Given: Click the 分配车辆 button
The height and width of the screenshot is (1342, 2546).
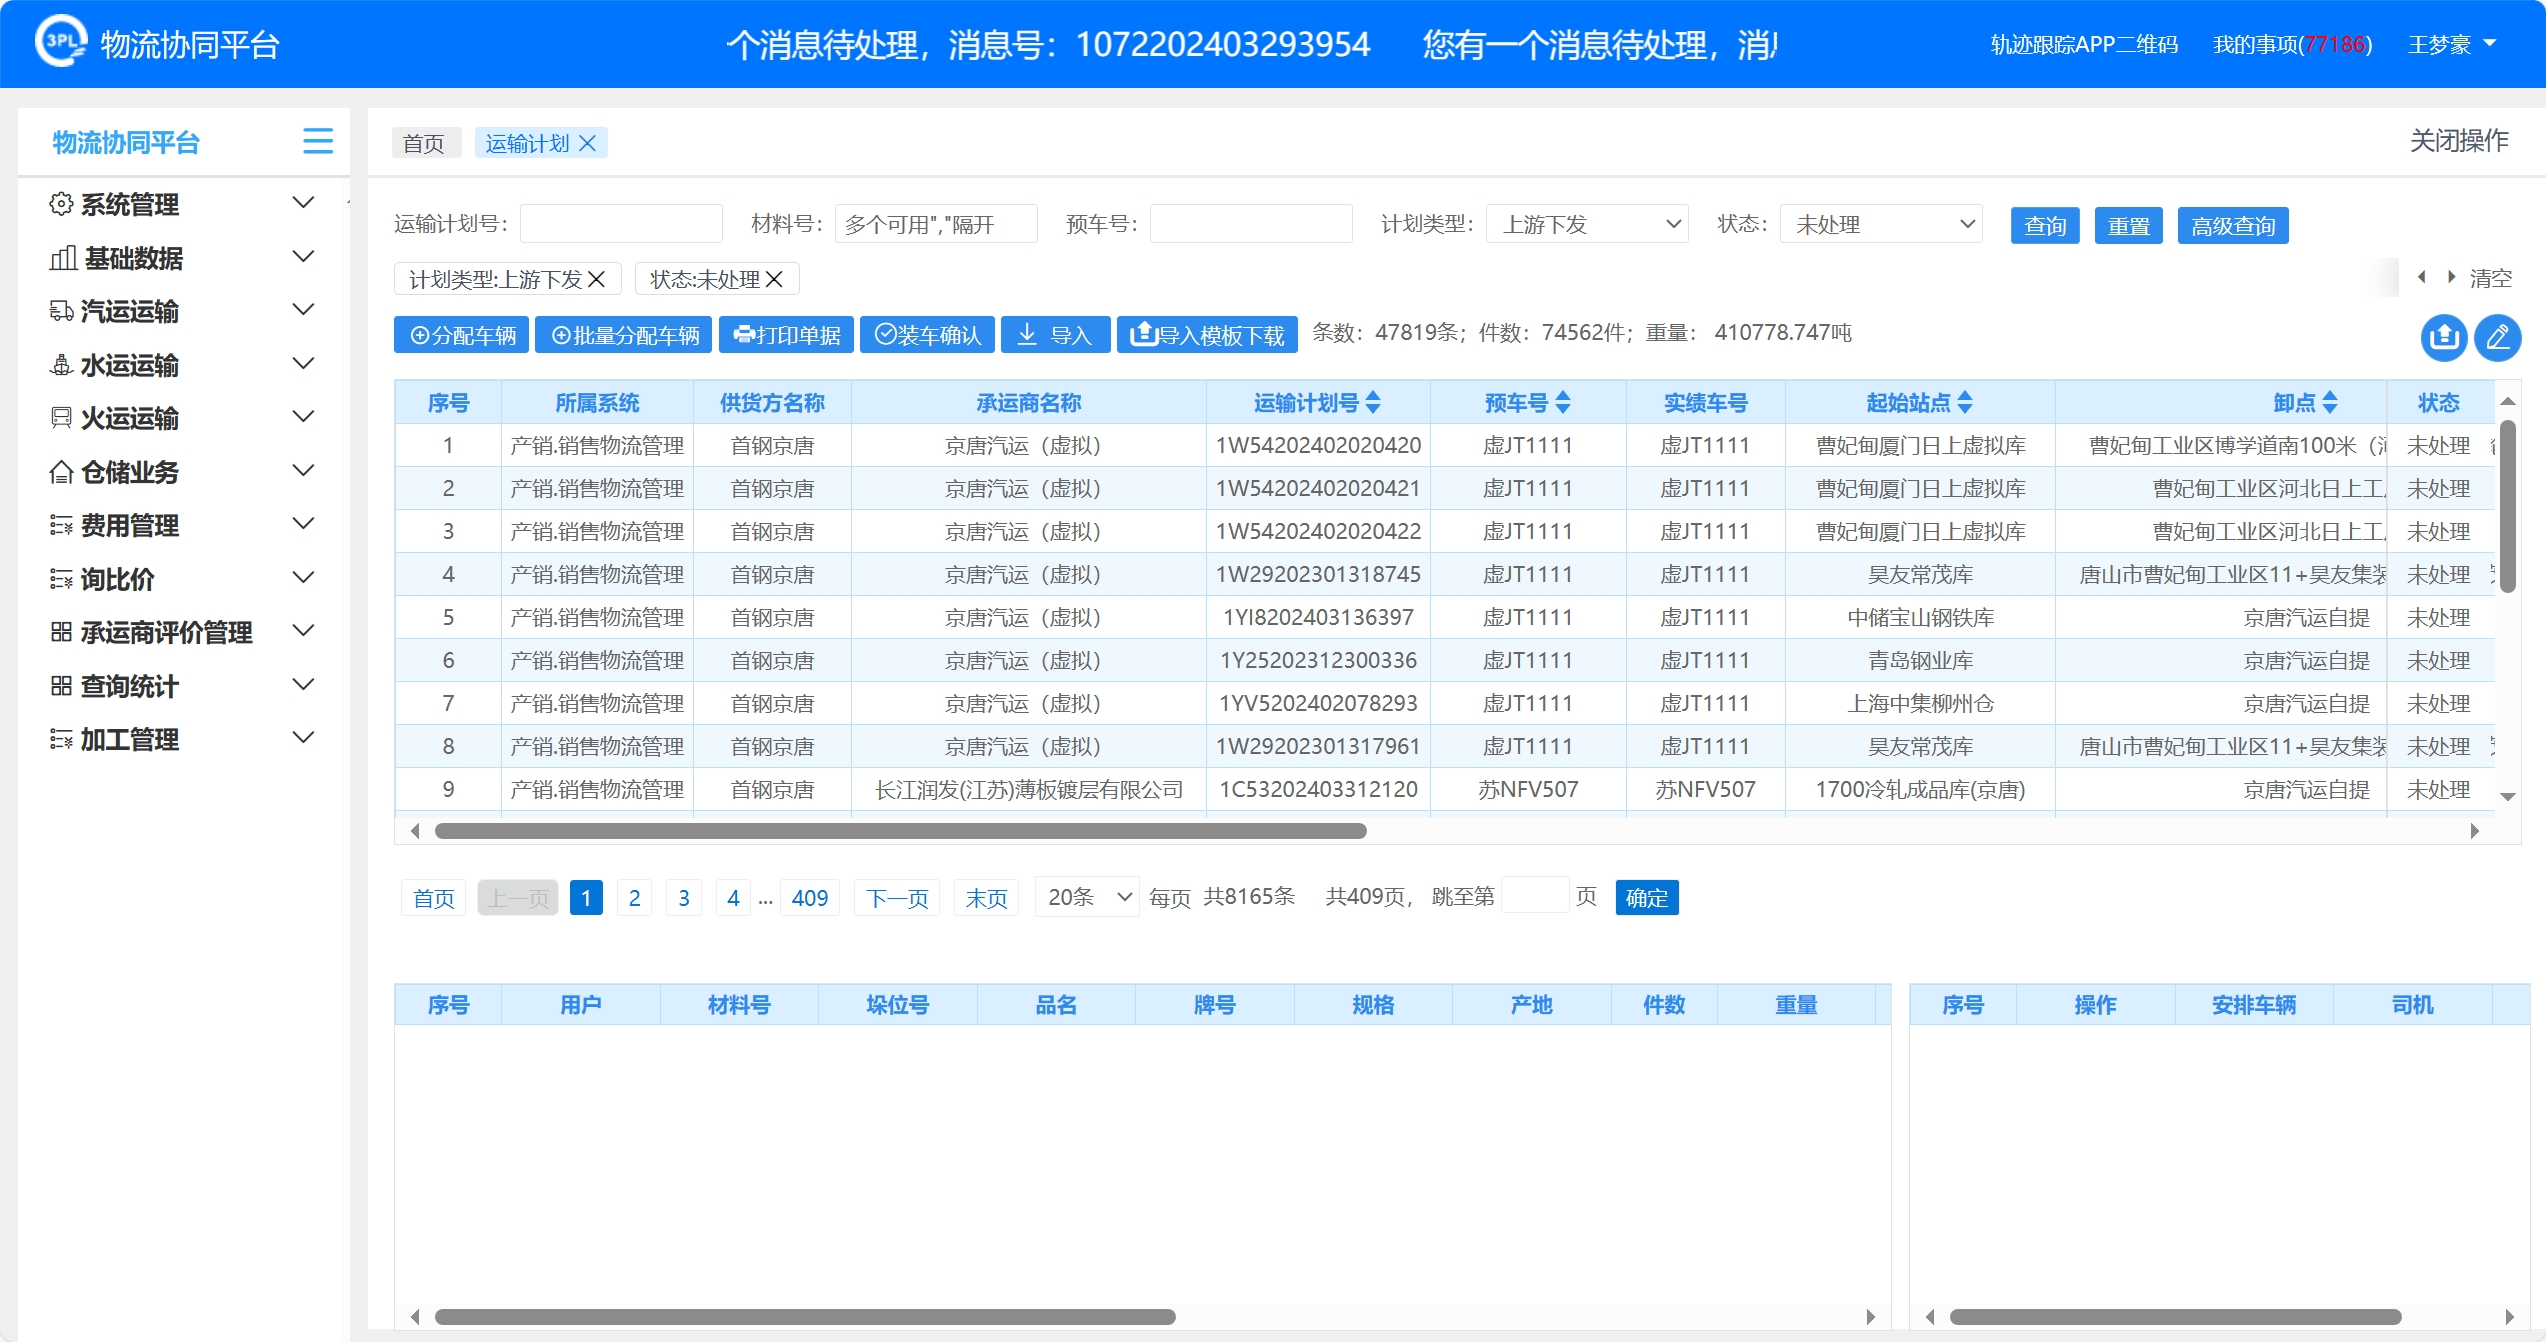Looking at the screenshot, I should point(461,335).
